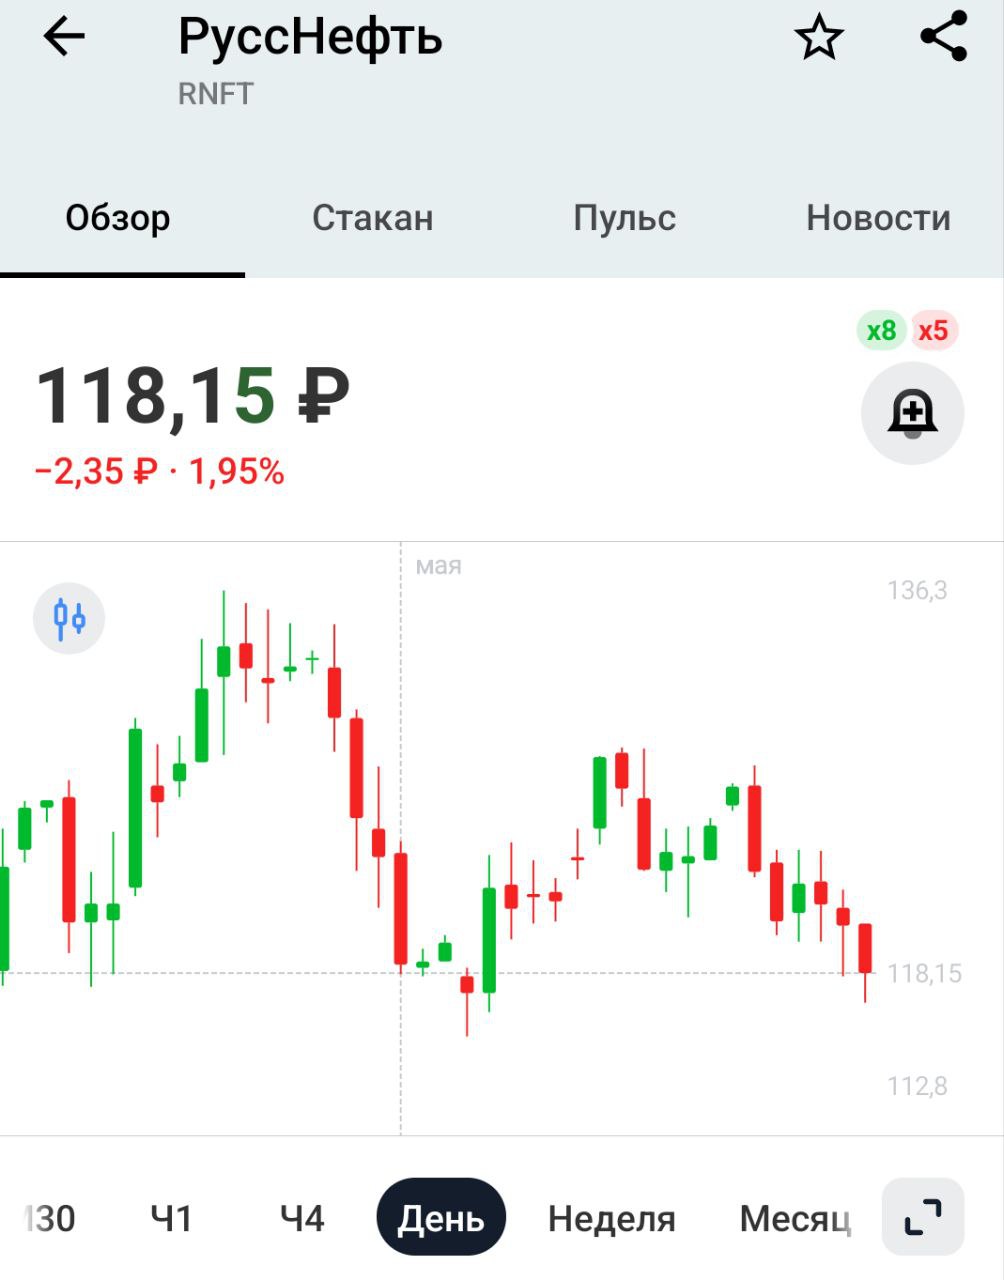Viewport: 1004px width, 1280px height.
Task: Tap the back arrow icon
Action: (64, 38)
